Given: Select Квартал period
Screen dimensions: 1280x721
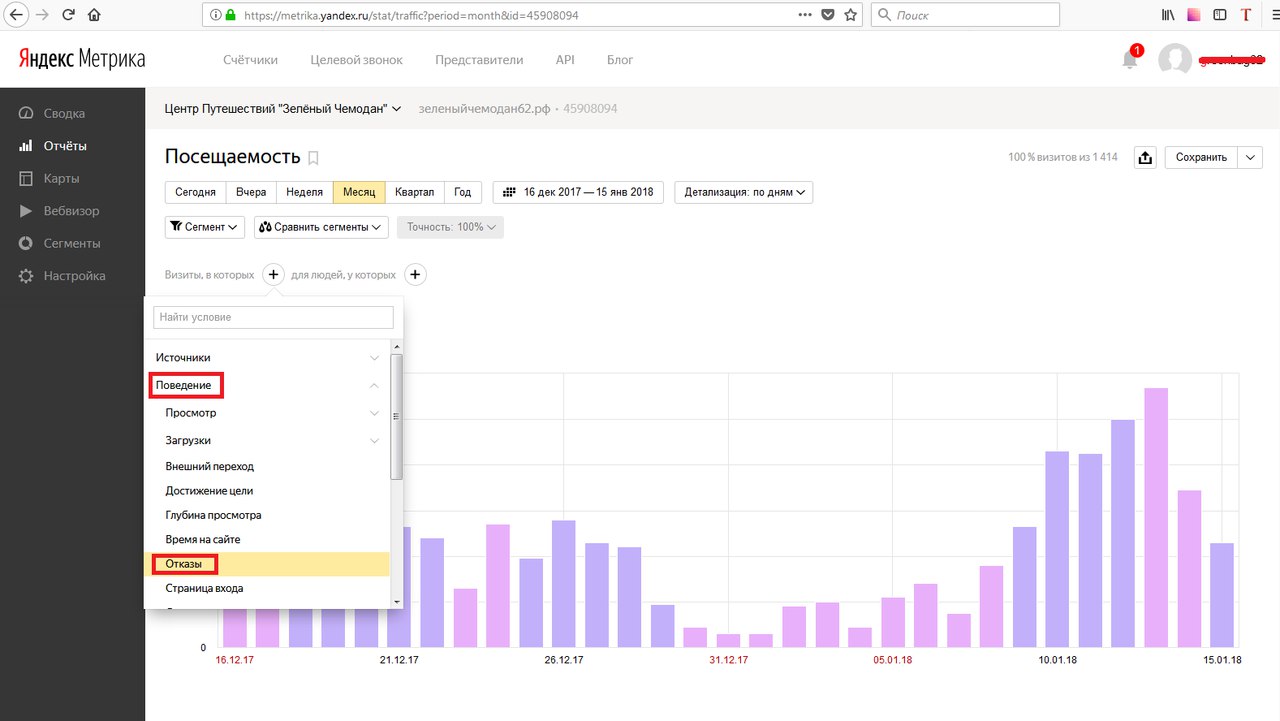Looking at the screenshot, I should [415, 192].
